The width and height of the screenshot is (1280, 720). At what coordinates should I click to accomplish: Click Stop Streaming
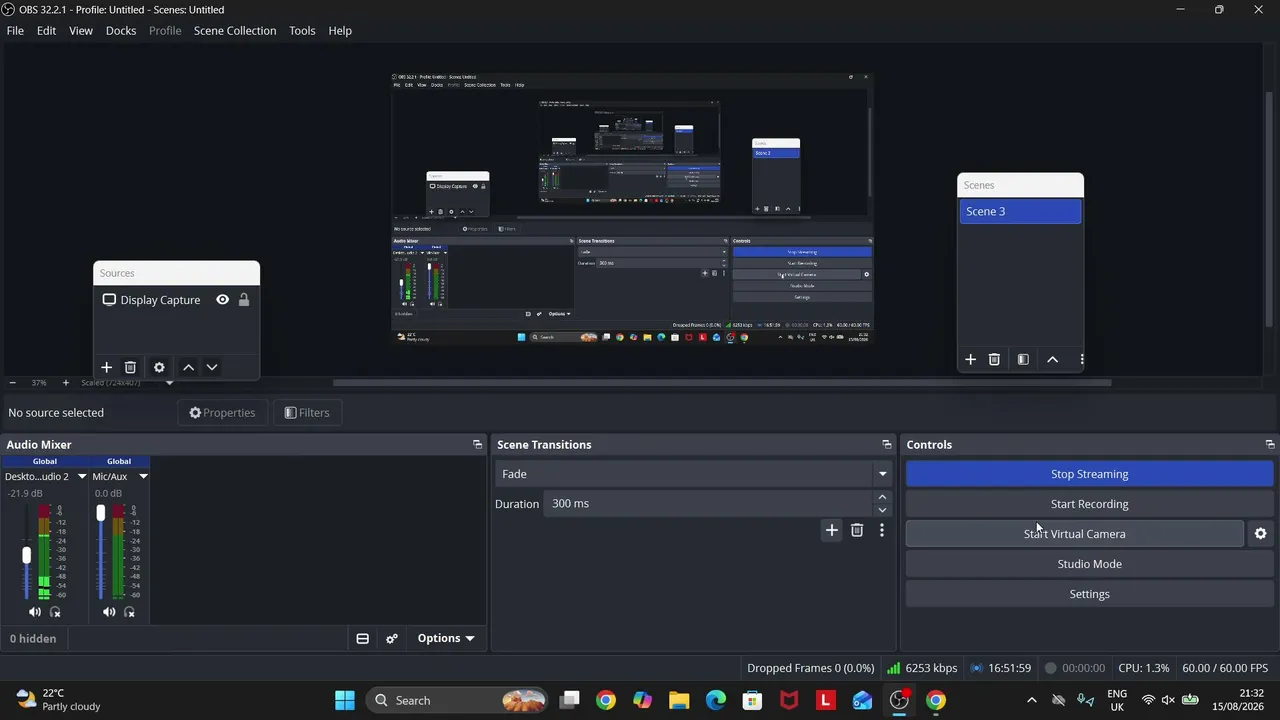tap(1089, 474)
